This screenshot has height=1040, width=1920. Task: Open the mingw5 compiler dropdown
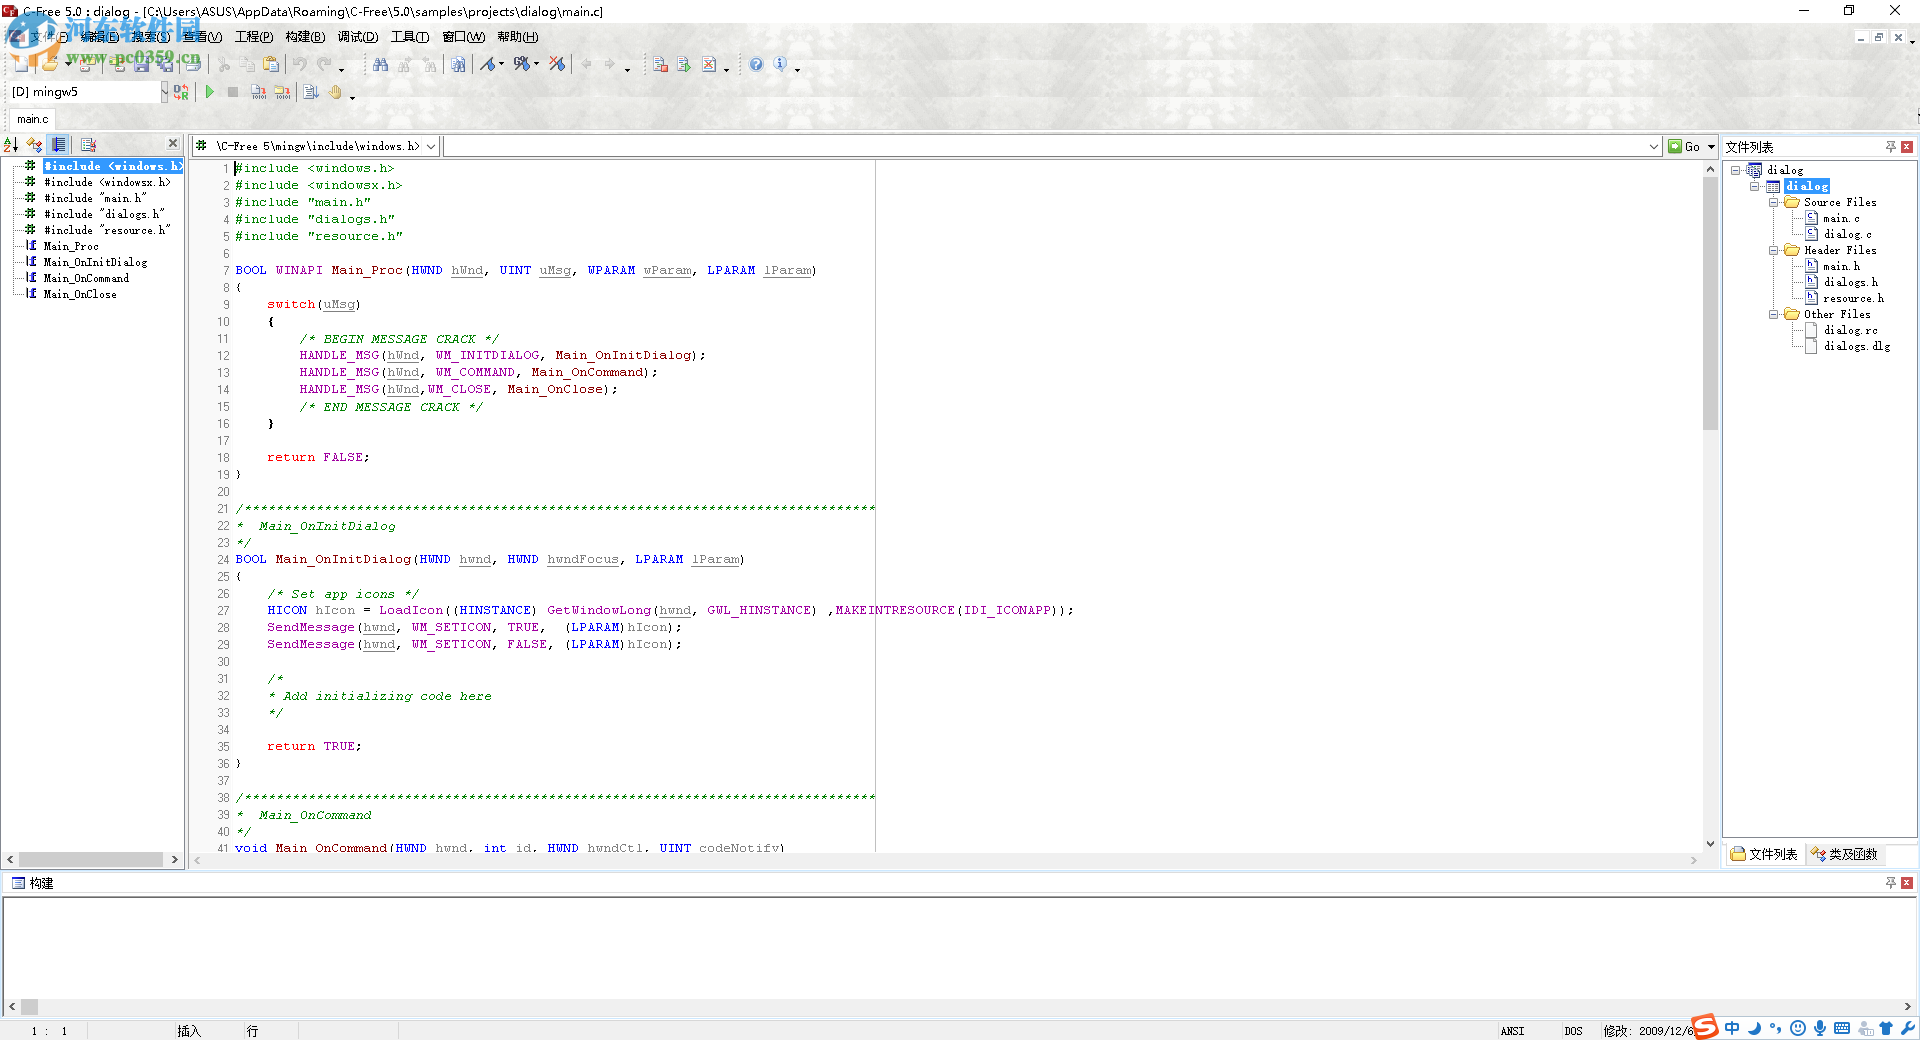click(x=164, y=92)
